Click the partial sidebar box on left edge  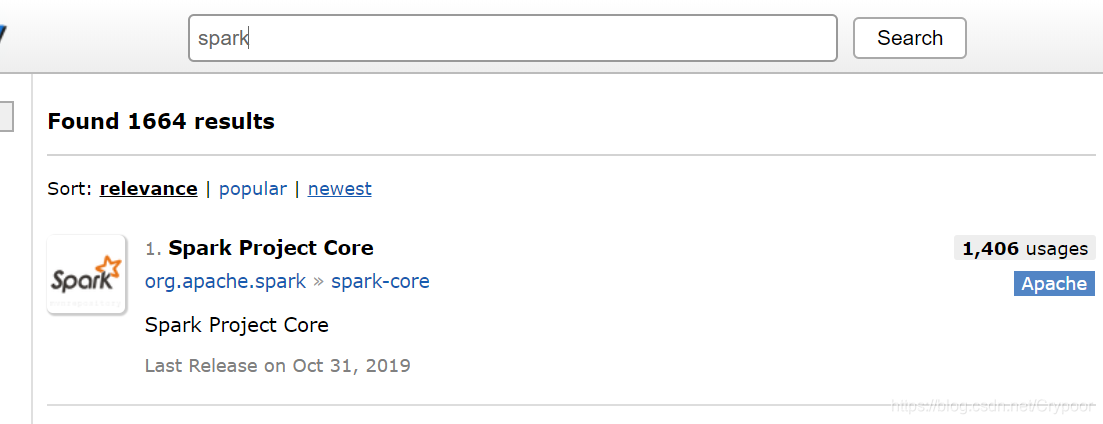pos(6,116)
